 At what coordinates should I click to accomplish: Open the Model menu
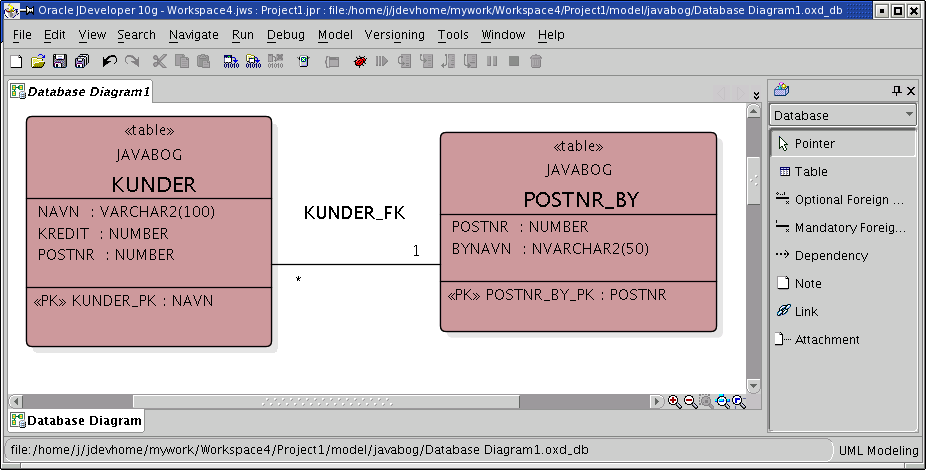(335, 35)
